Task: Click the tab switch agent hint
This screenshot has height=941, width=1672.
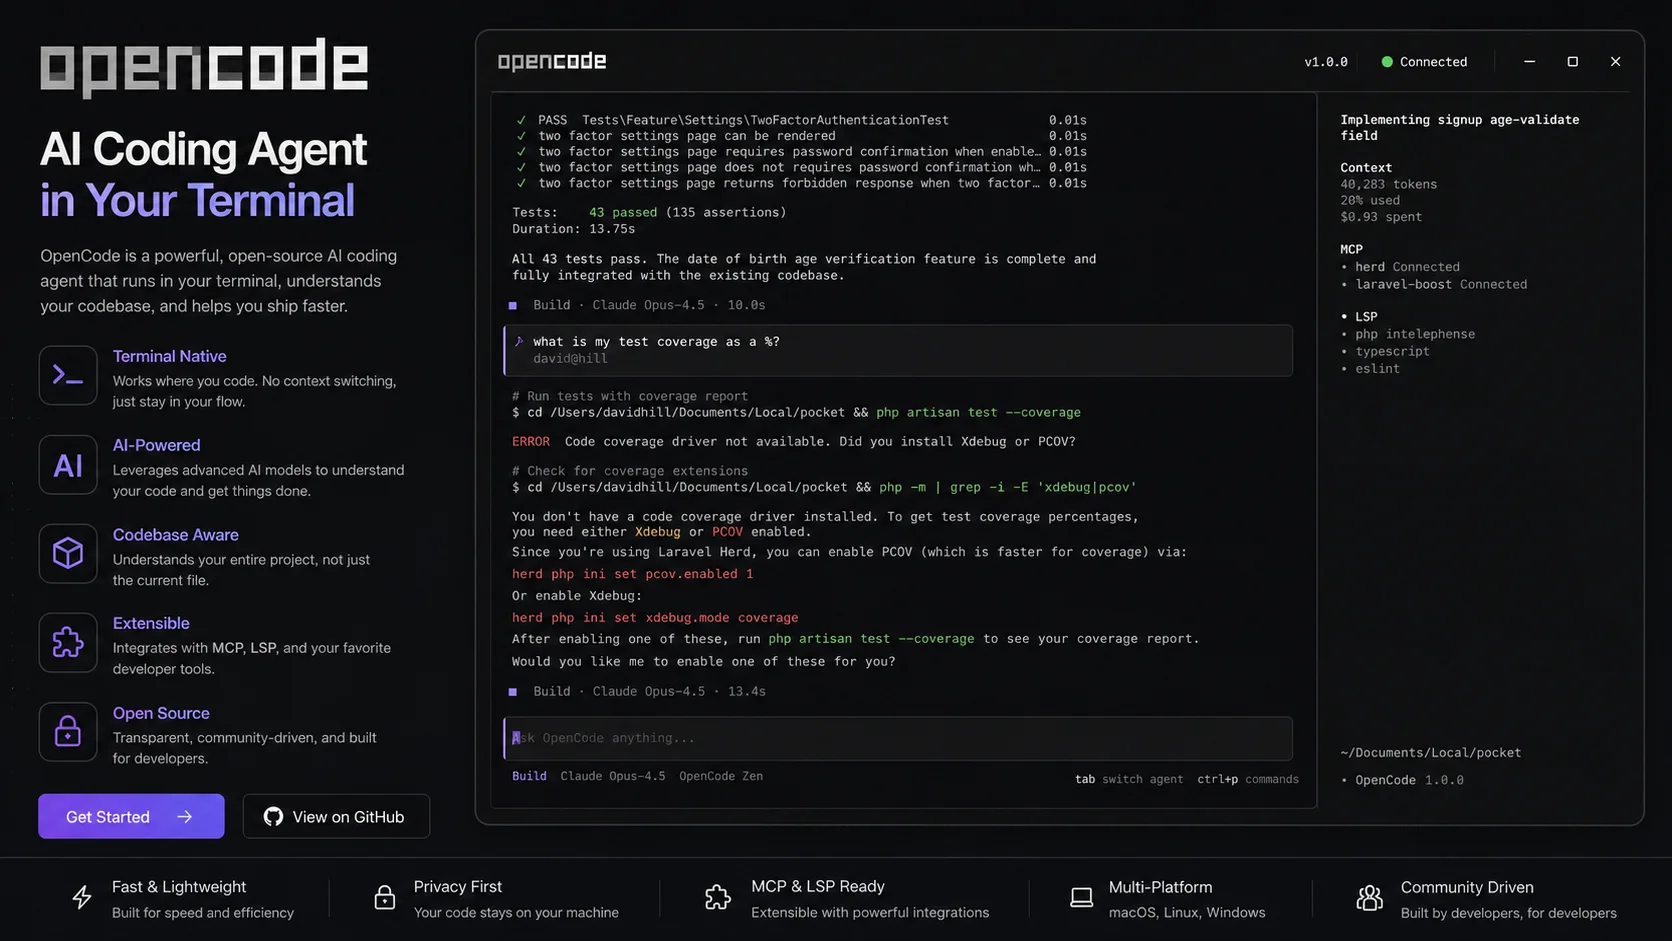Action: (1129, 779)
